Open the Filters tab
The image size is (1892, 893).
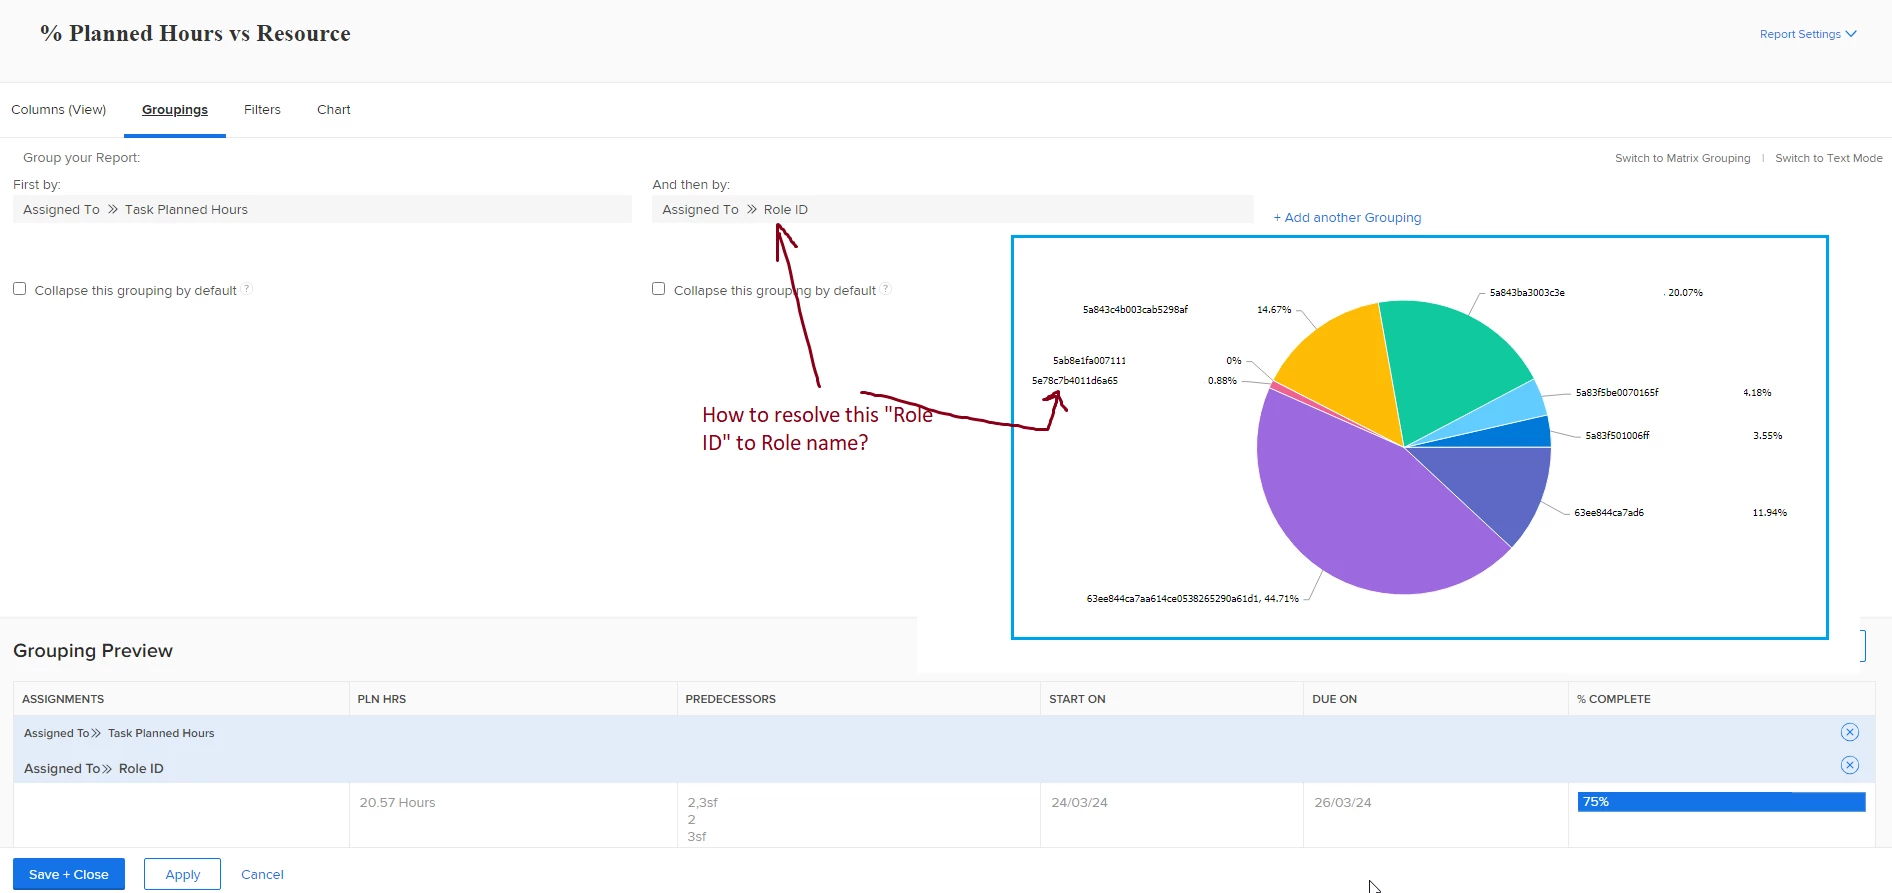coord(262,109)
